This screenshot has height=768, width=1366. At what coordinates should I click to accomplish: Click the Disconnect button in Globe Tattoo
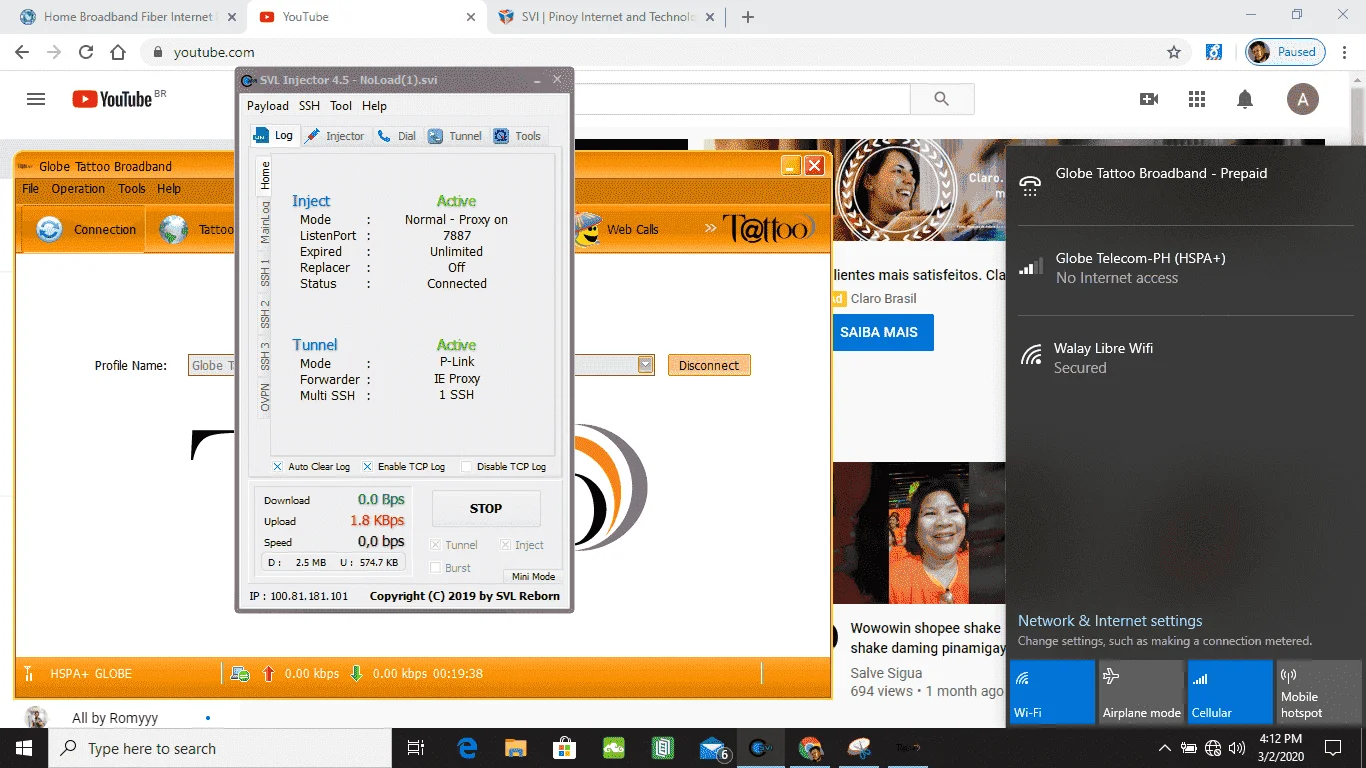(709, 365)
